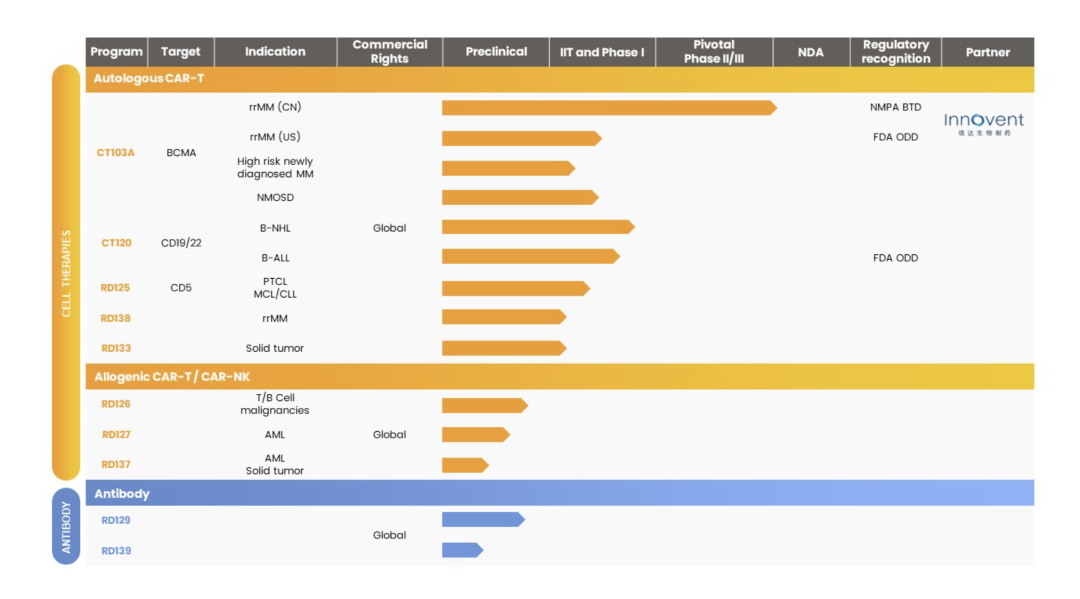Screen dimensions: 1080x599
Task: Click the RD129 blue progress bar
Action: tap(482, 520)
